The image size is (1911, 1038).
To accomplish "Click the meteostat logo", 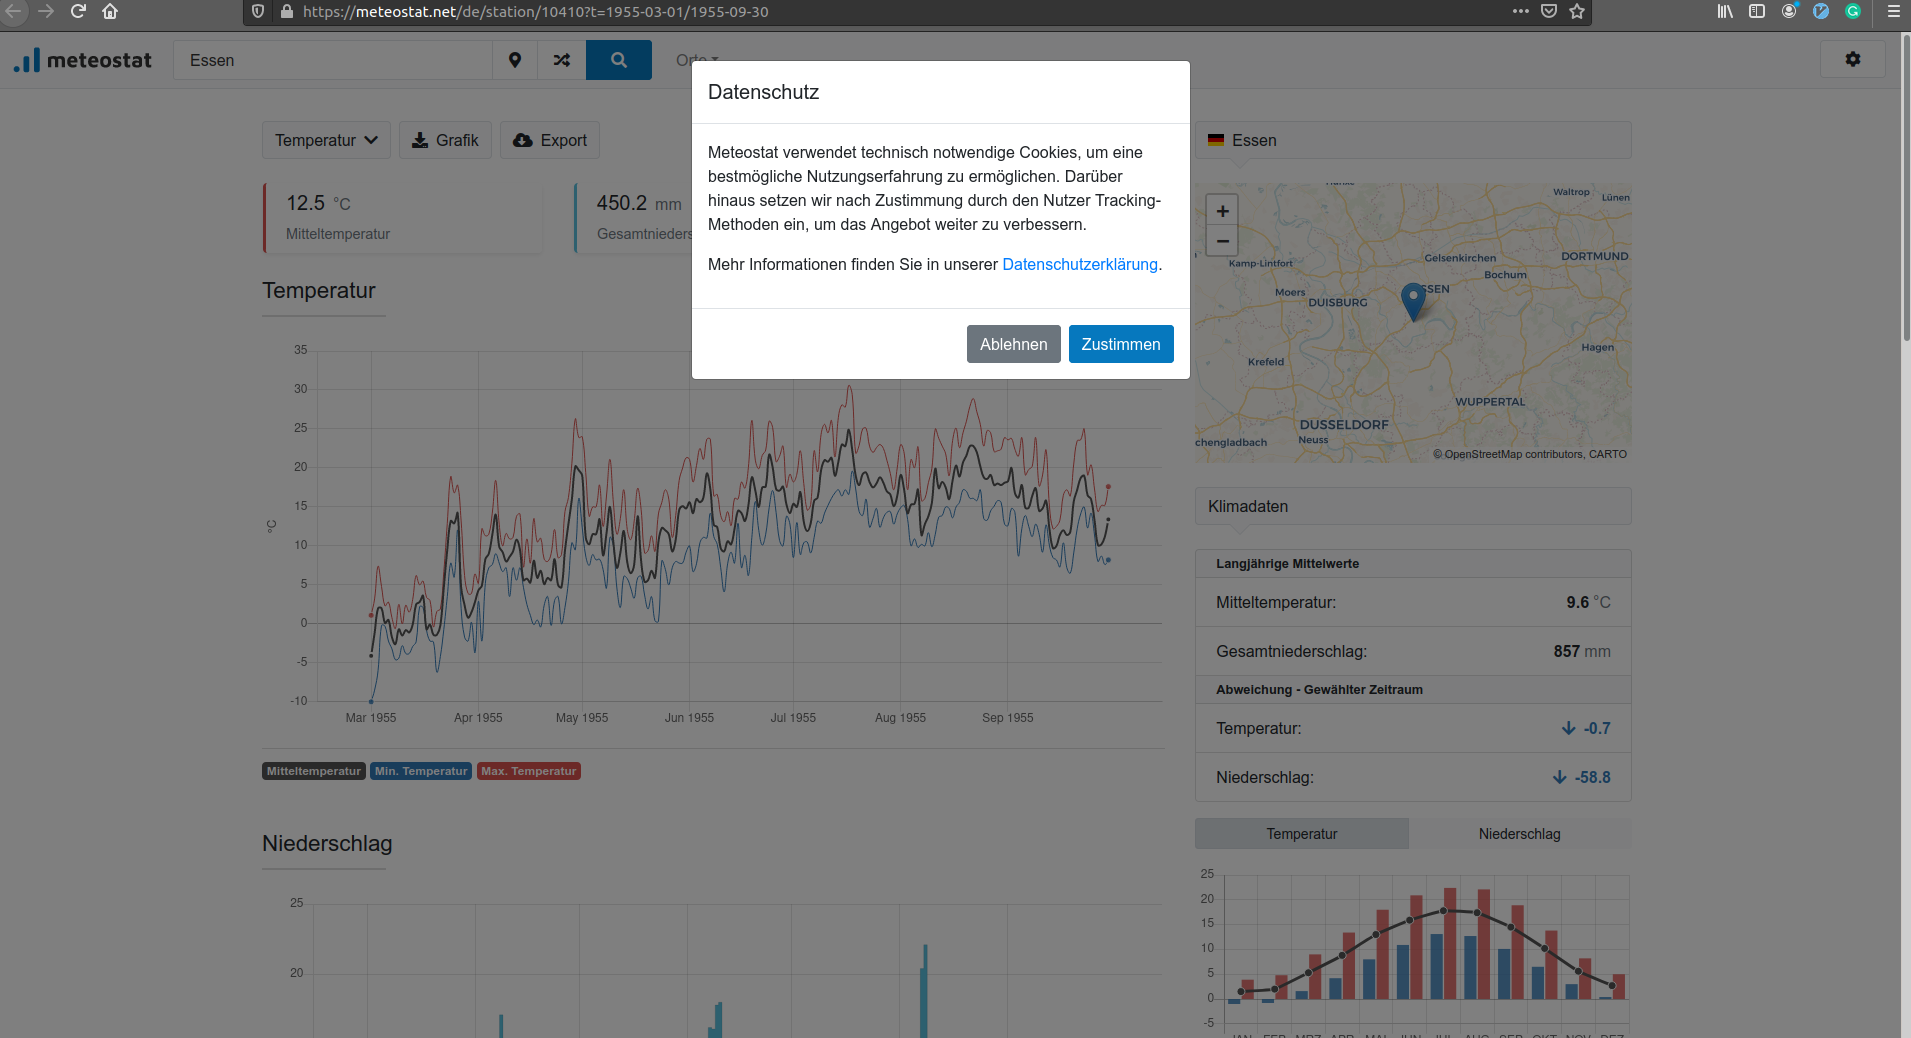I will coord(84,59).
